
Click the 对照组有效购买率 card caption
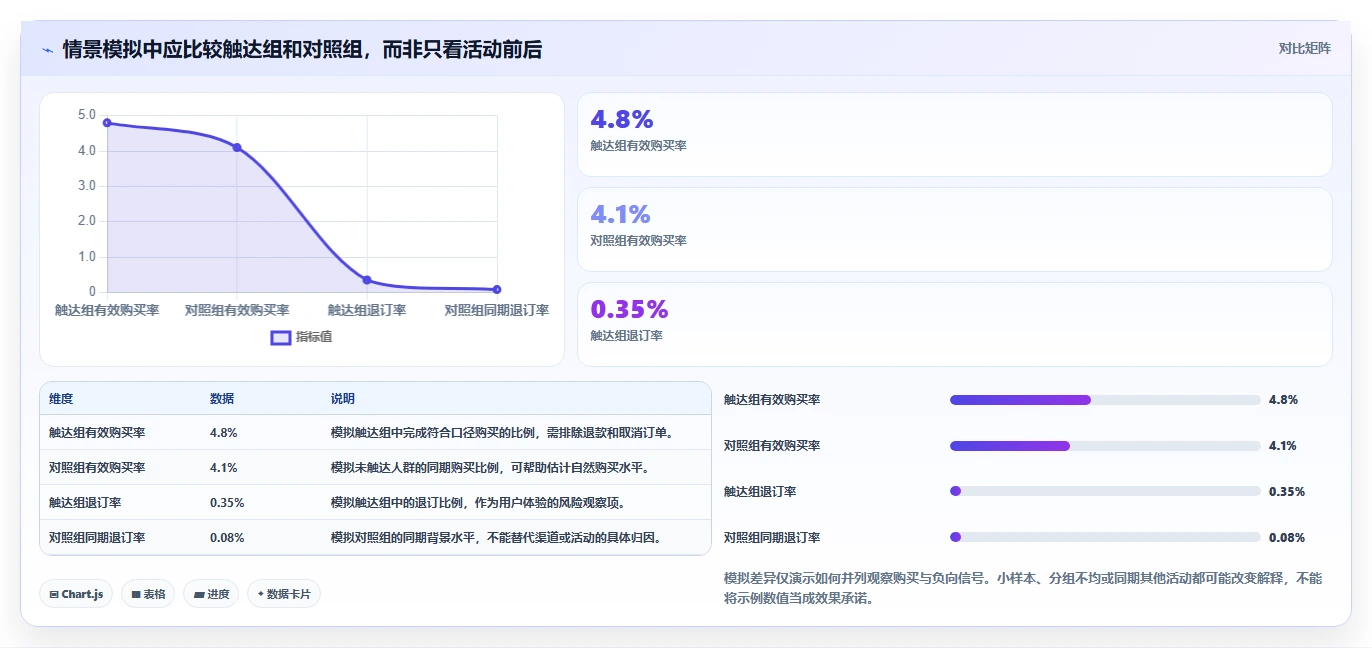point(639,240)
